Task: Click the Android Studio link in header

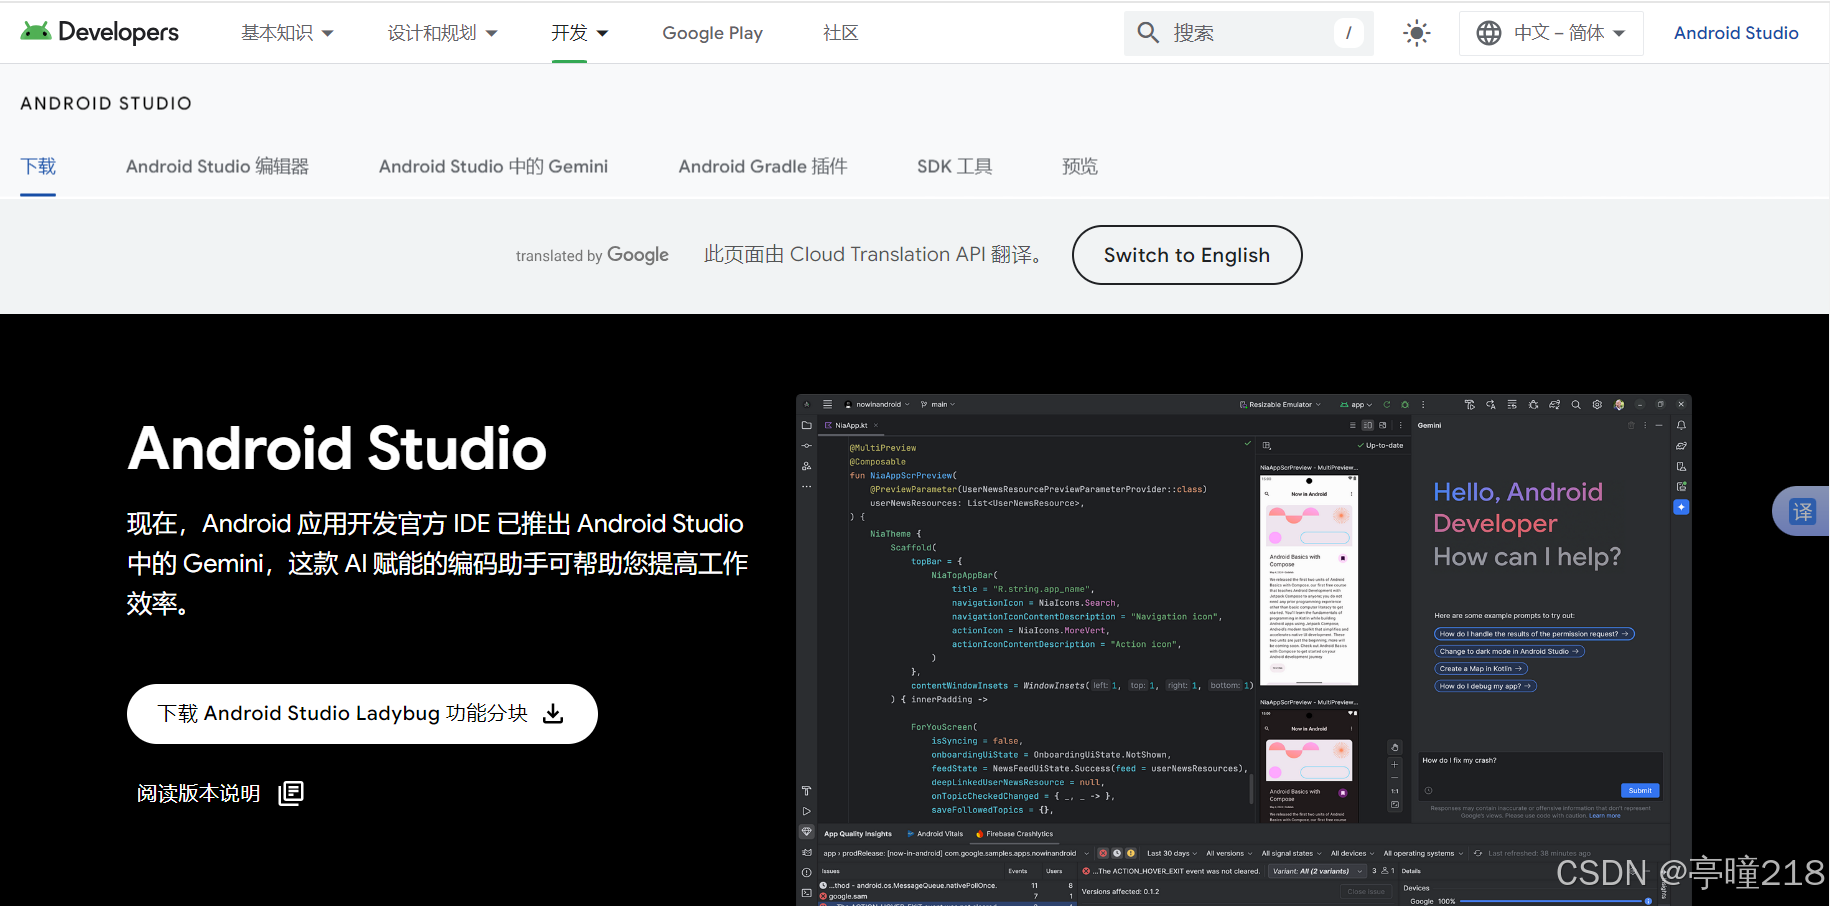Action: tap(1736, 33)
